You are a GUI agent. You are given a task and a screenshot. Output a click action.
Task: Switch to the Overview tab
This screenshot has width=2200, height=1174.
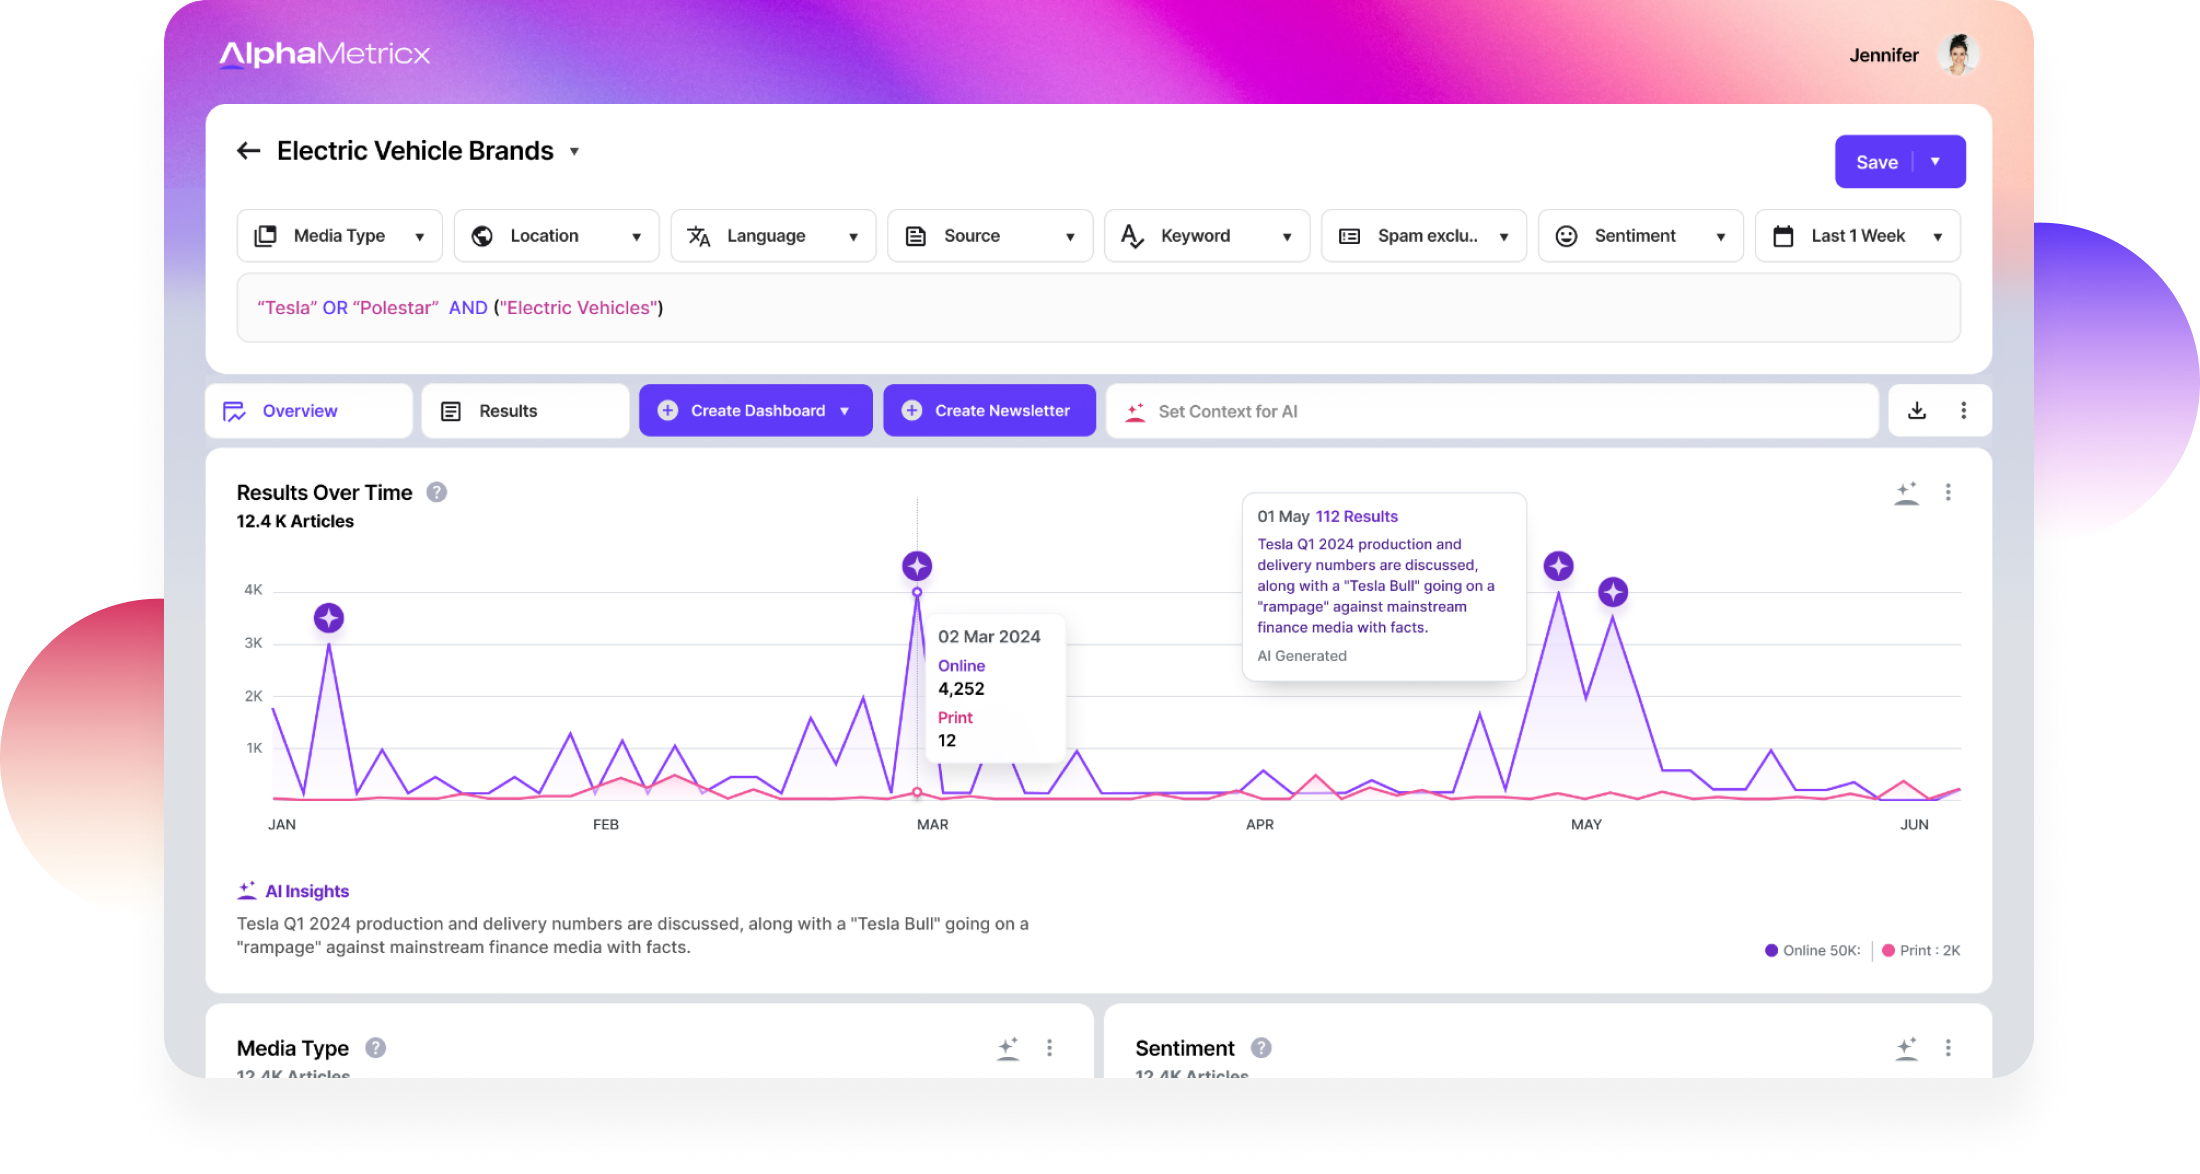click(309, 411)
